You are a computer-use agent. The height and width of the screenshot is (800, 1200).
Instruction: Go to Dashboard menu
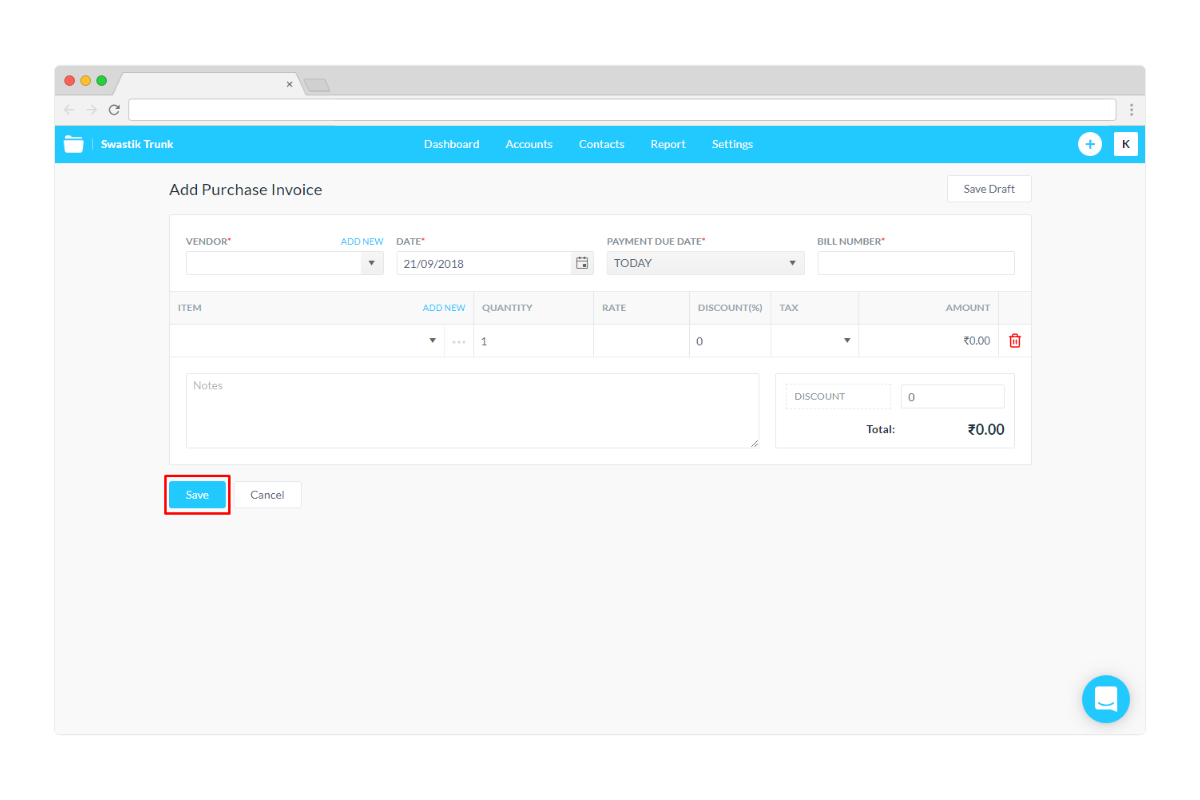tap(451, 144)
